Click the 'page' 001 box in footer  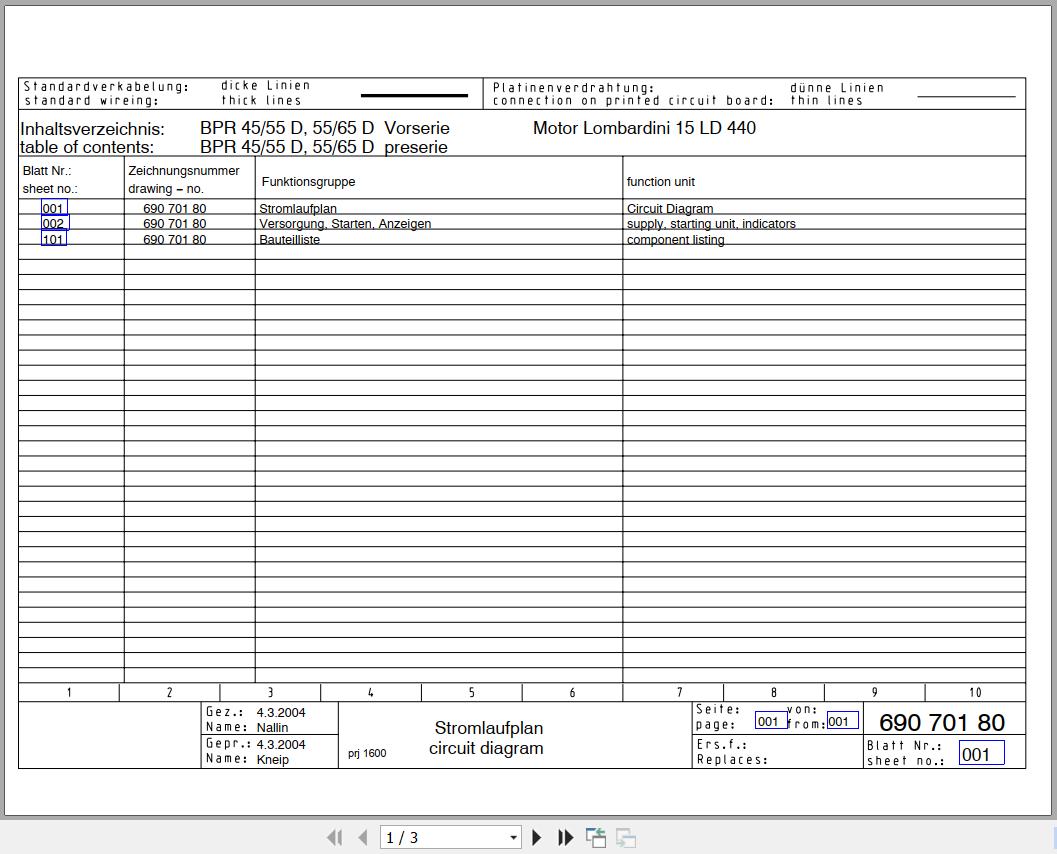coord(769,721)
